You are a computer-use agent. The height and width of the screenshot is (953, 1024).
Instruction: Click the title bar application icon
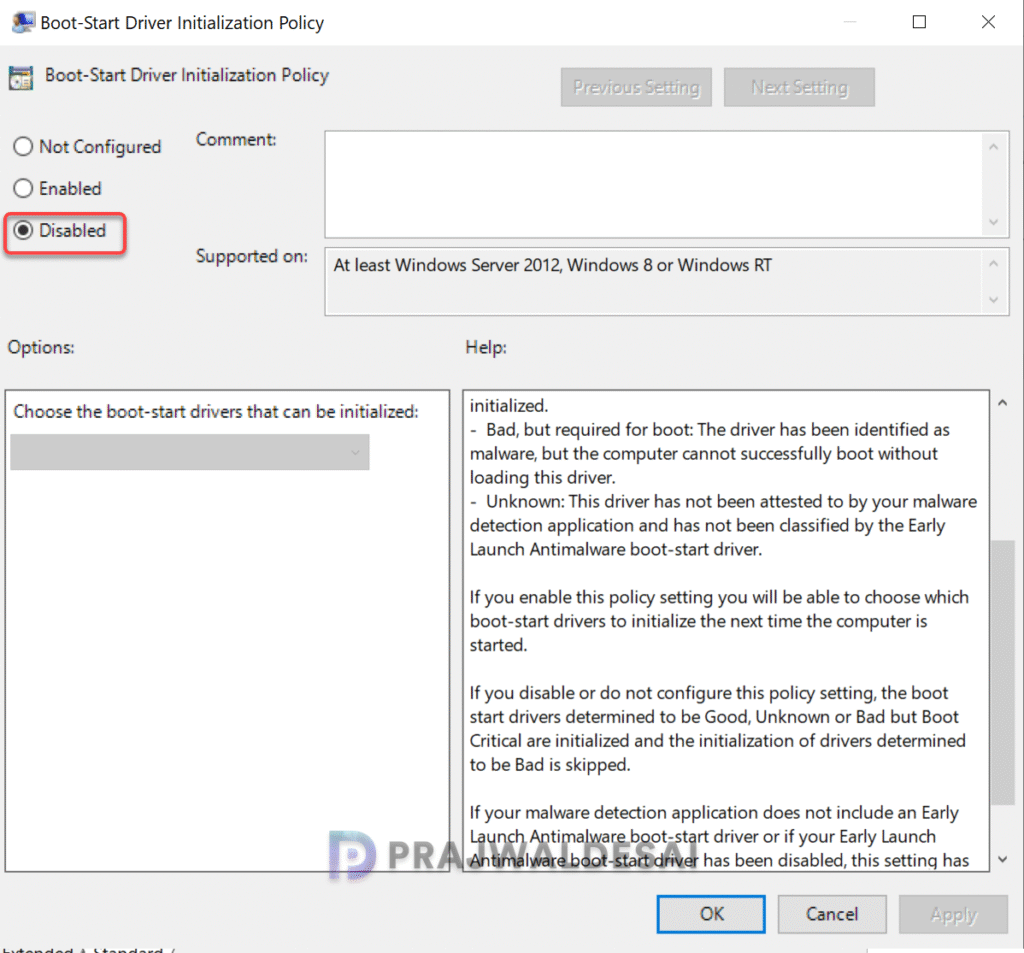coord(24,22)
